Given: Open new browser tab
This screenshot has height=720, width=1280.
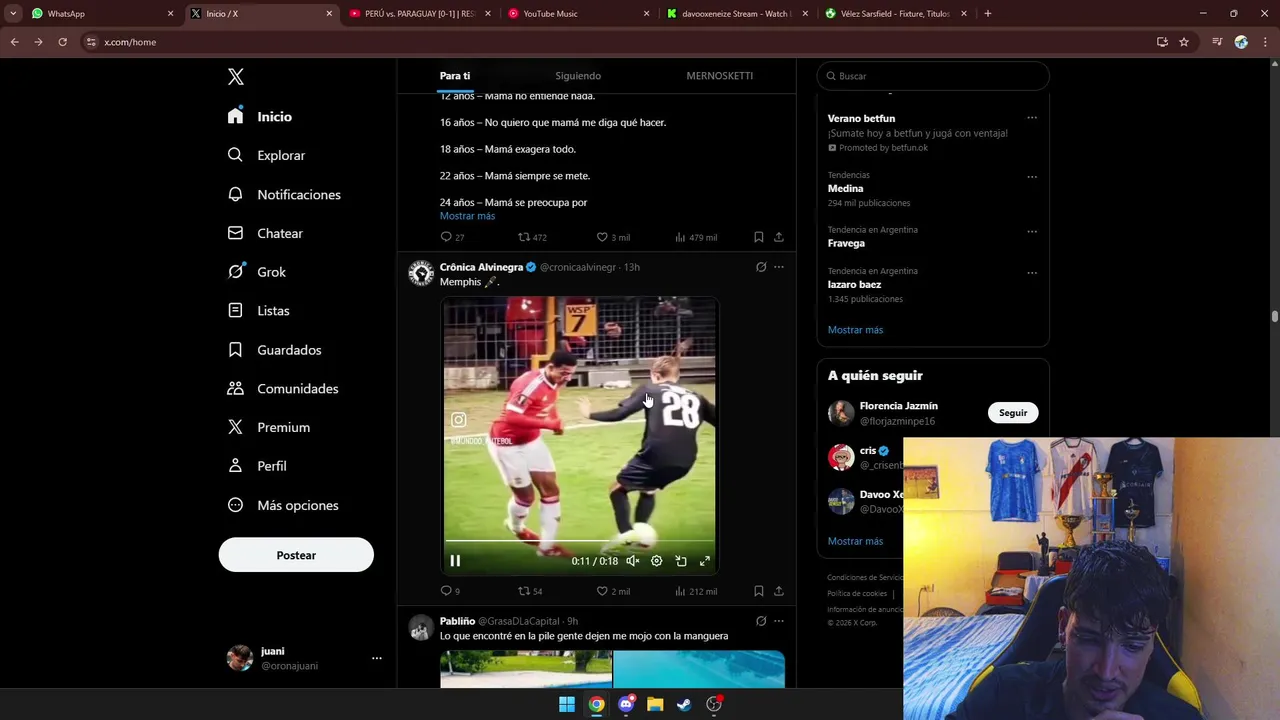Looking at the screenshot, I should point(988,14).
